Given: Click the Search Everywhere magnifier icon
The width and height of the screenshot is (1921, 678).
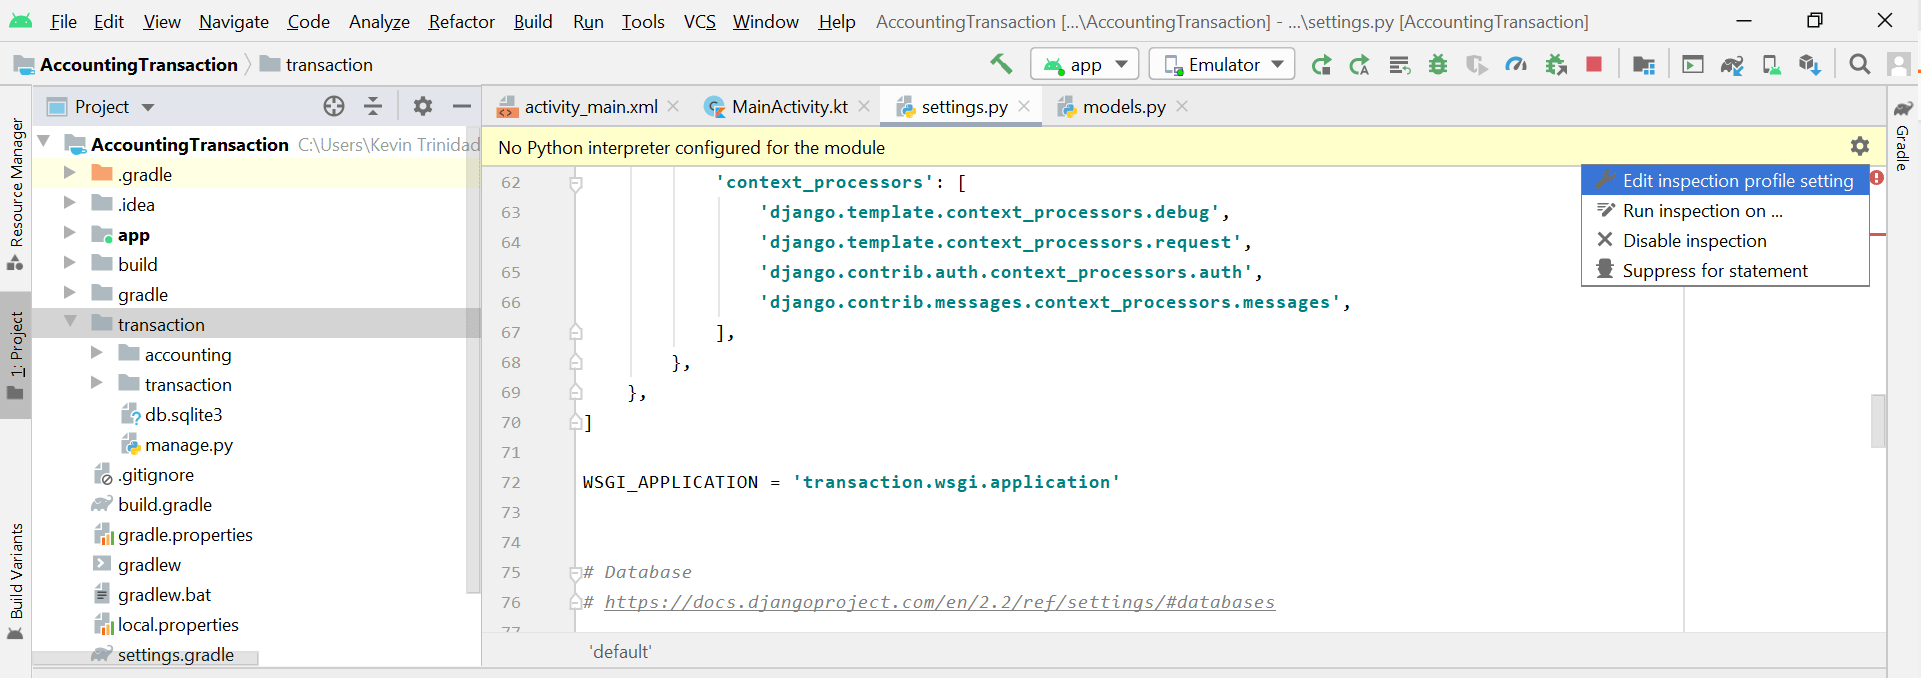Looking at the screenshot, I should [1860, 65].
